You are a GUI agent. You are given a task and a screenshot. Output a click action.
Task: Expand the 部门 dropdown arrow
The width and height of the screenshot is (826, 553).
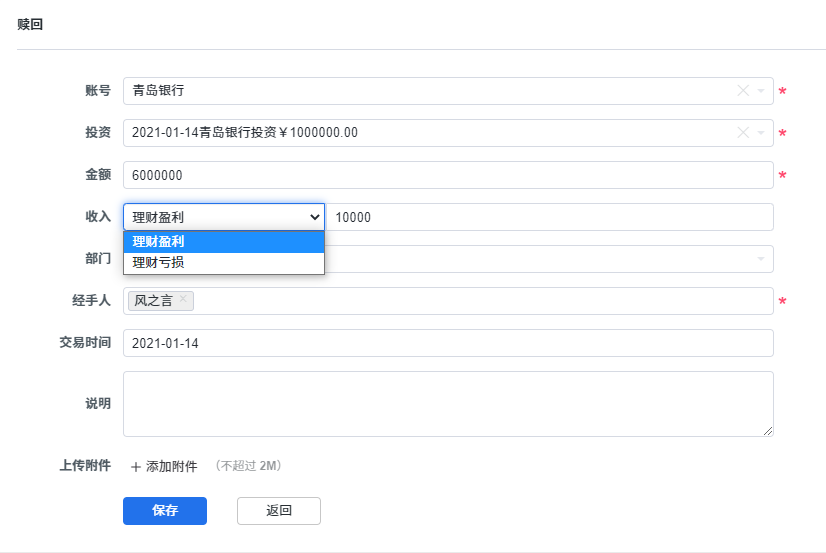[x=761, y=259]
